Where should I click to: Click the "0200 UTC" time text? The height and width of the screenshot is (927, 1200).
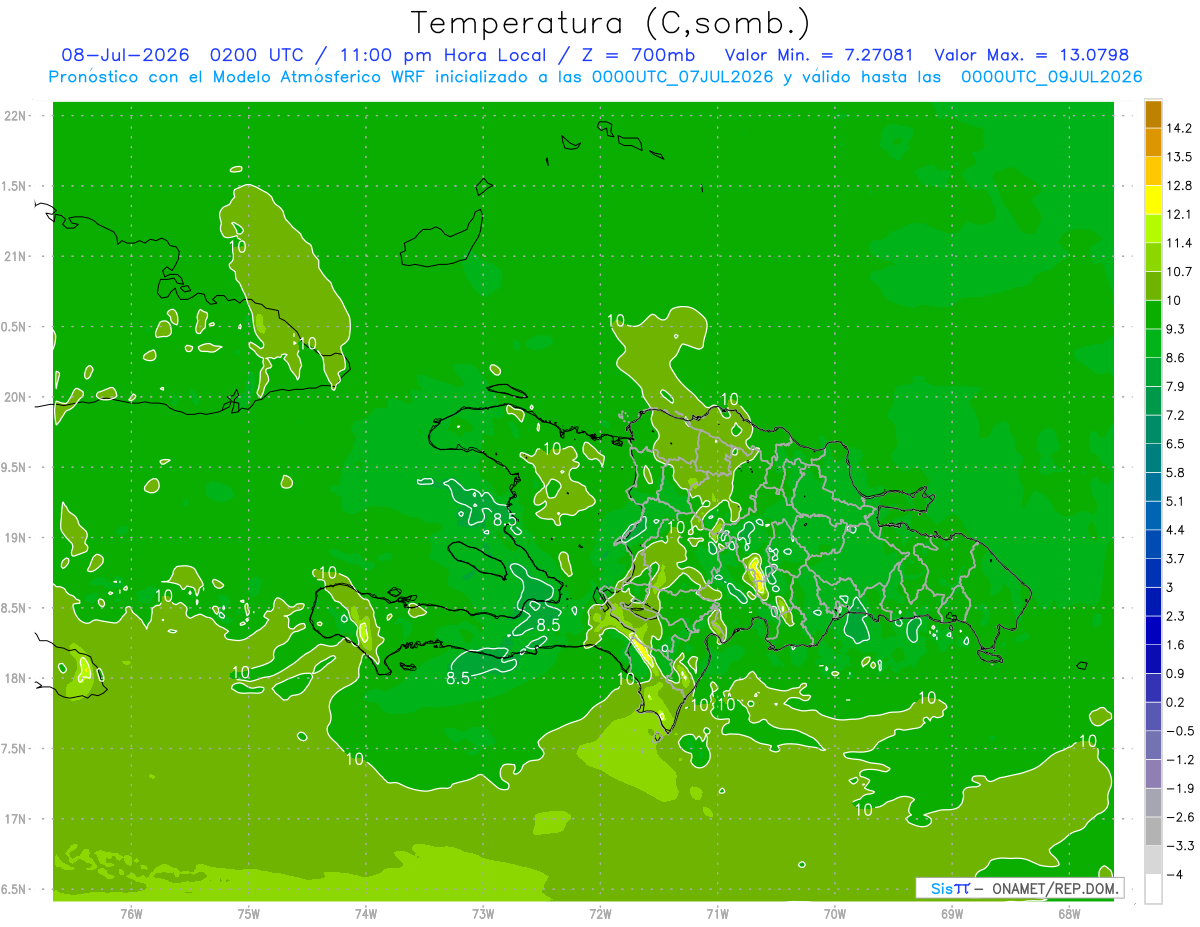tap(259, 55)
